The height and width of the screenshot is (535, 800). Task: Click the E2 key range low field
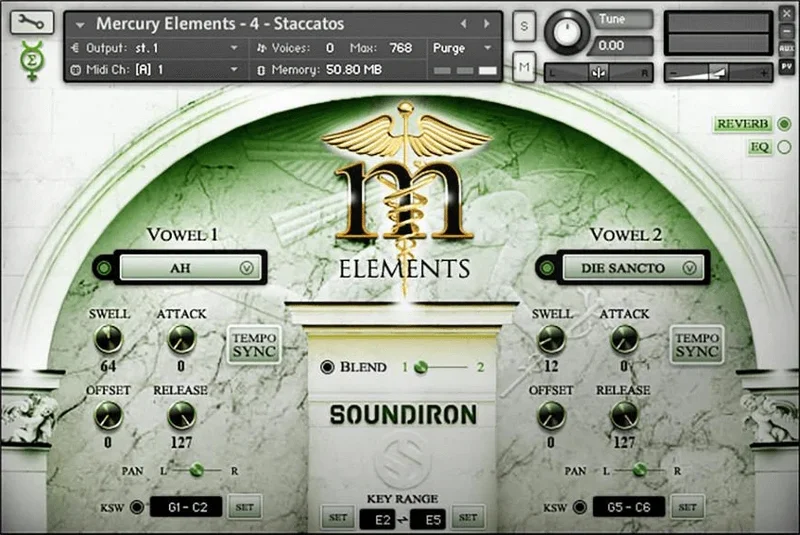[378, 520]
